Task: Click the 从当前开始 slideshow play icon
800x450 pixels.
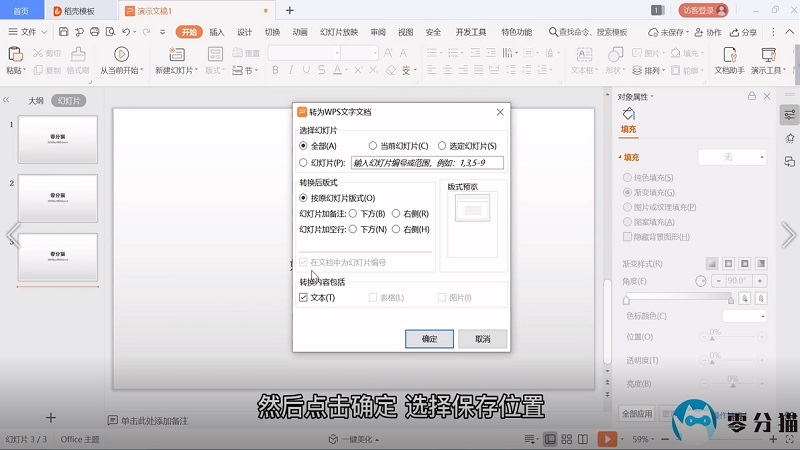Action: [122, 53]
